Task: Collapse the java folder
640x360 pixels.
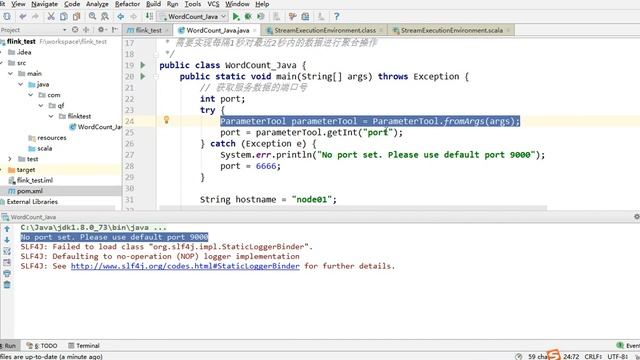Action: coord(21,84)
